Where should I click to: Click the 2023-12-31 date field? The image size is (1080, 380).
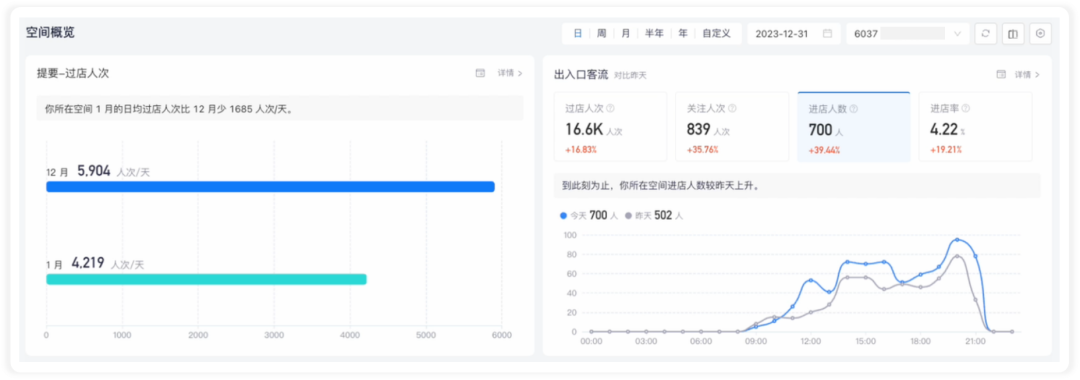[x=793, y=34]
